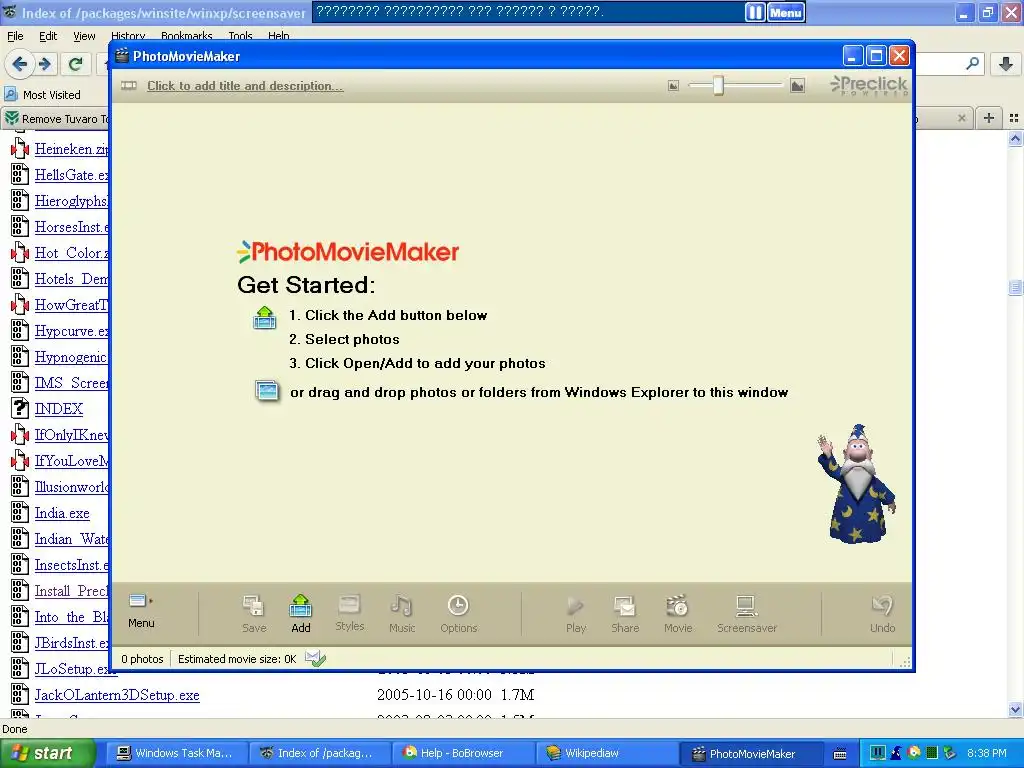Open a new browser tab with plus button
This screenshot has width=1024, height=768.
tap(989, 118)
